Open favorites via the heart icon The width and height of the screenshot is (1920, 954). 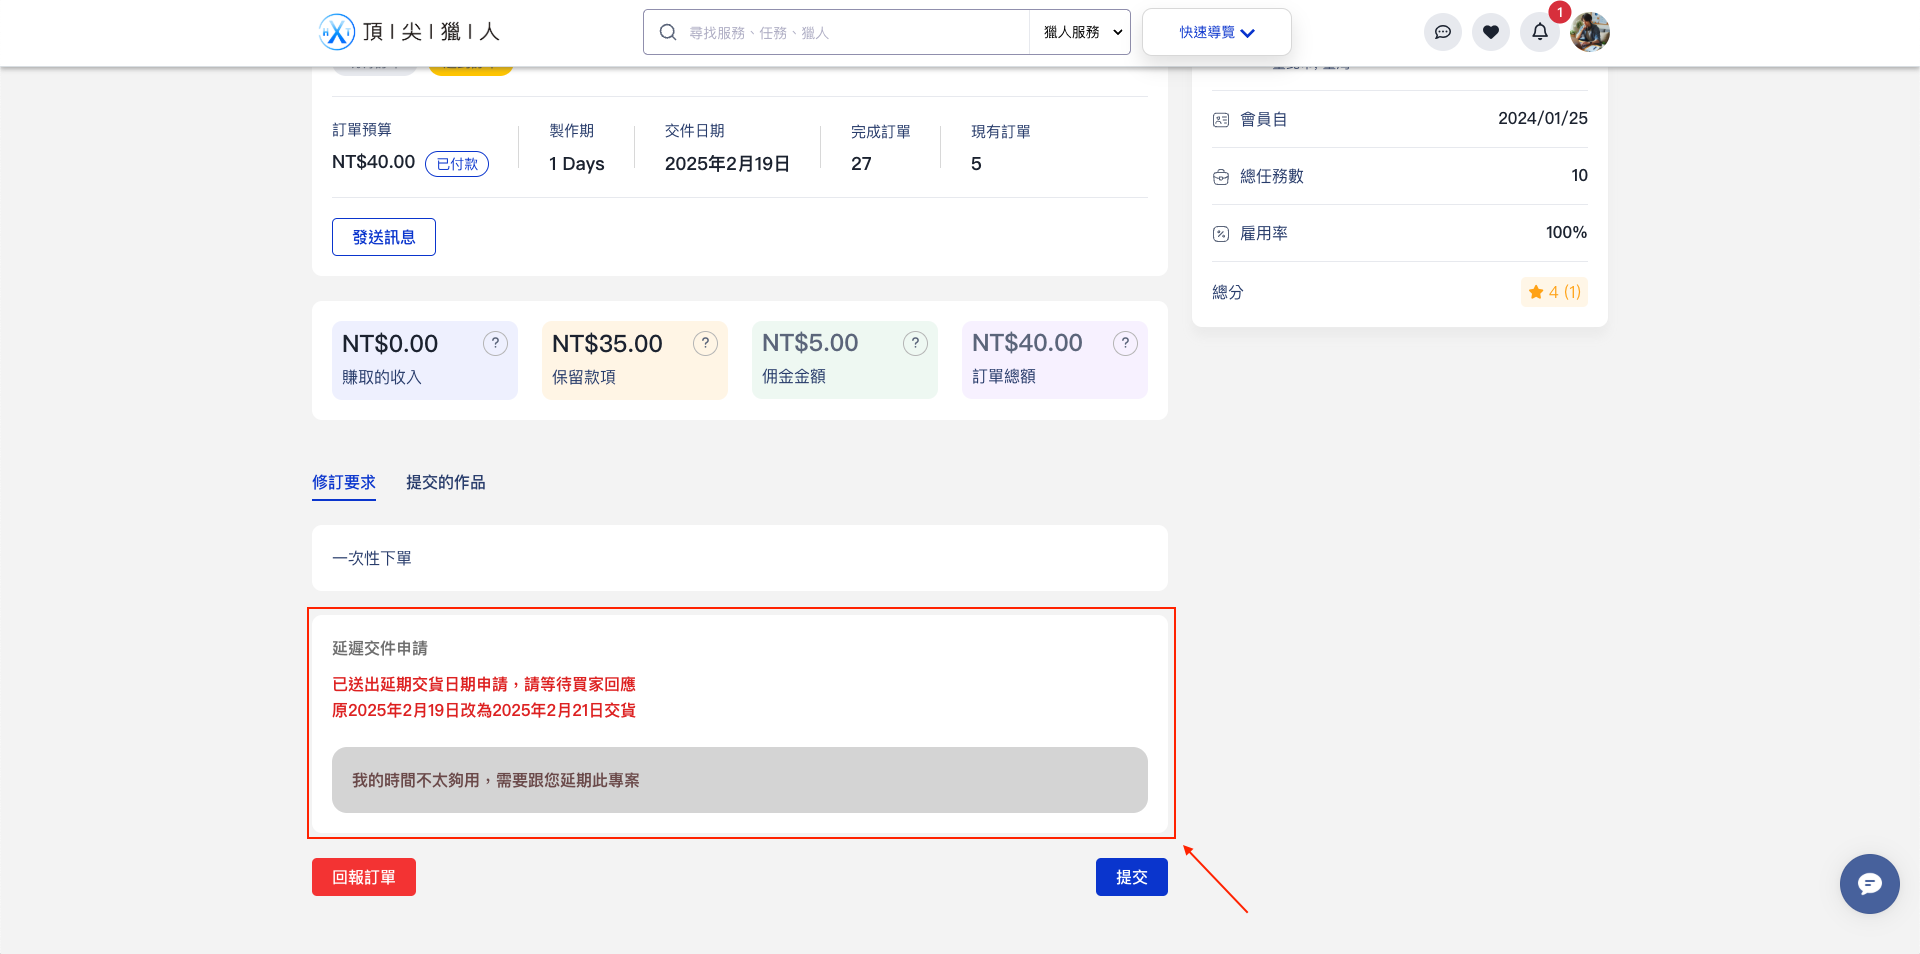pos(1490,32)
